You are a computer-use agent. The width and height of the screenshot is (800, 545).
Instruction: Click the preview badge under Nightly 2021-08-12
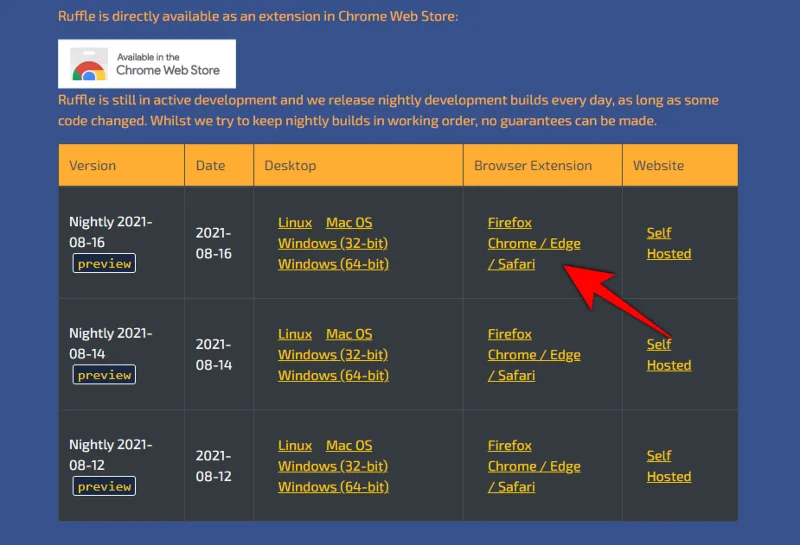point(104,486)
